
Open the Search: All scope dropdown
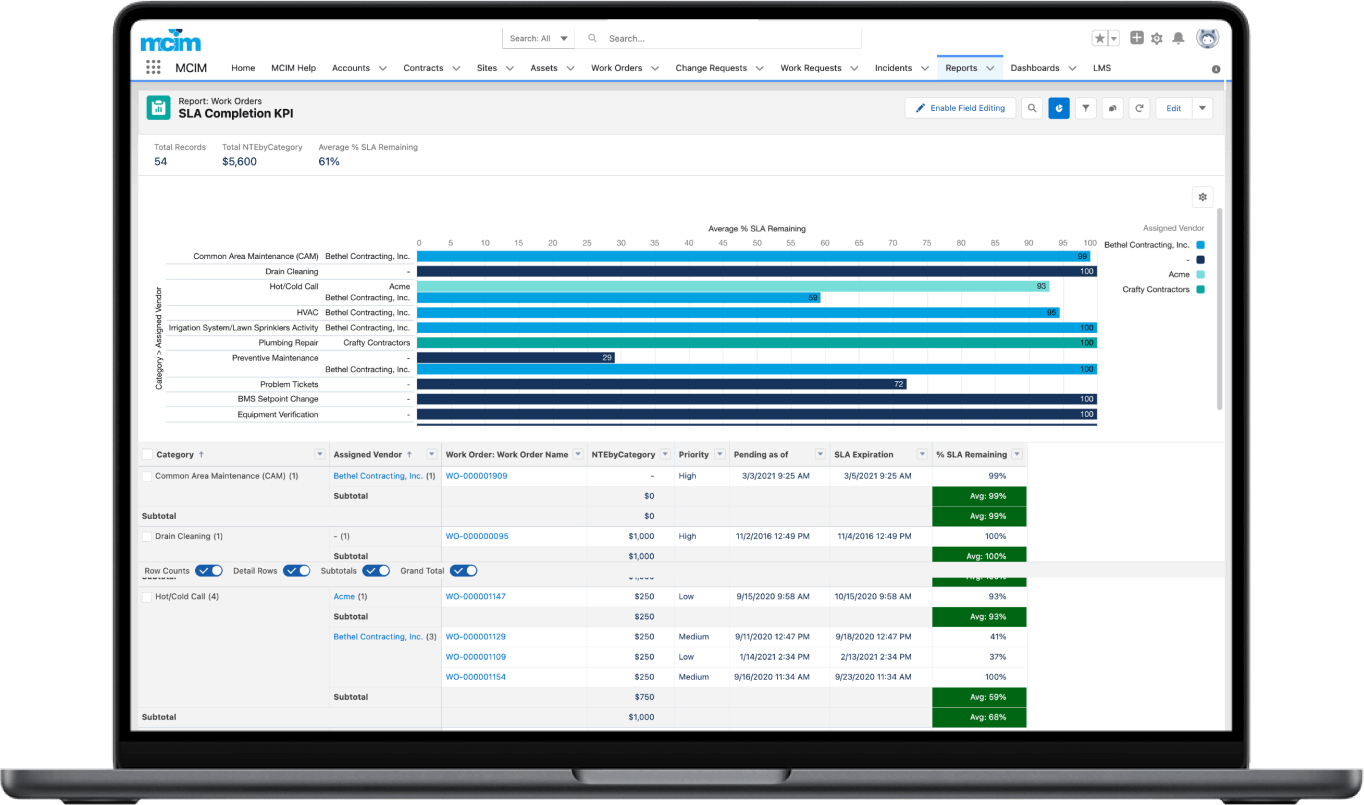click(x=538, y=38)
